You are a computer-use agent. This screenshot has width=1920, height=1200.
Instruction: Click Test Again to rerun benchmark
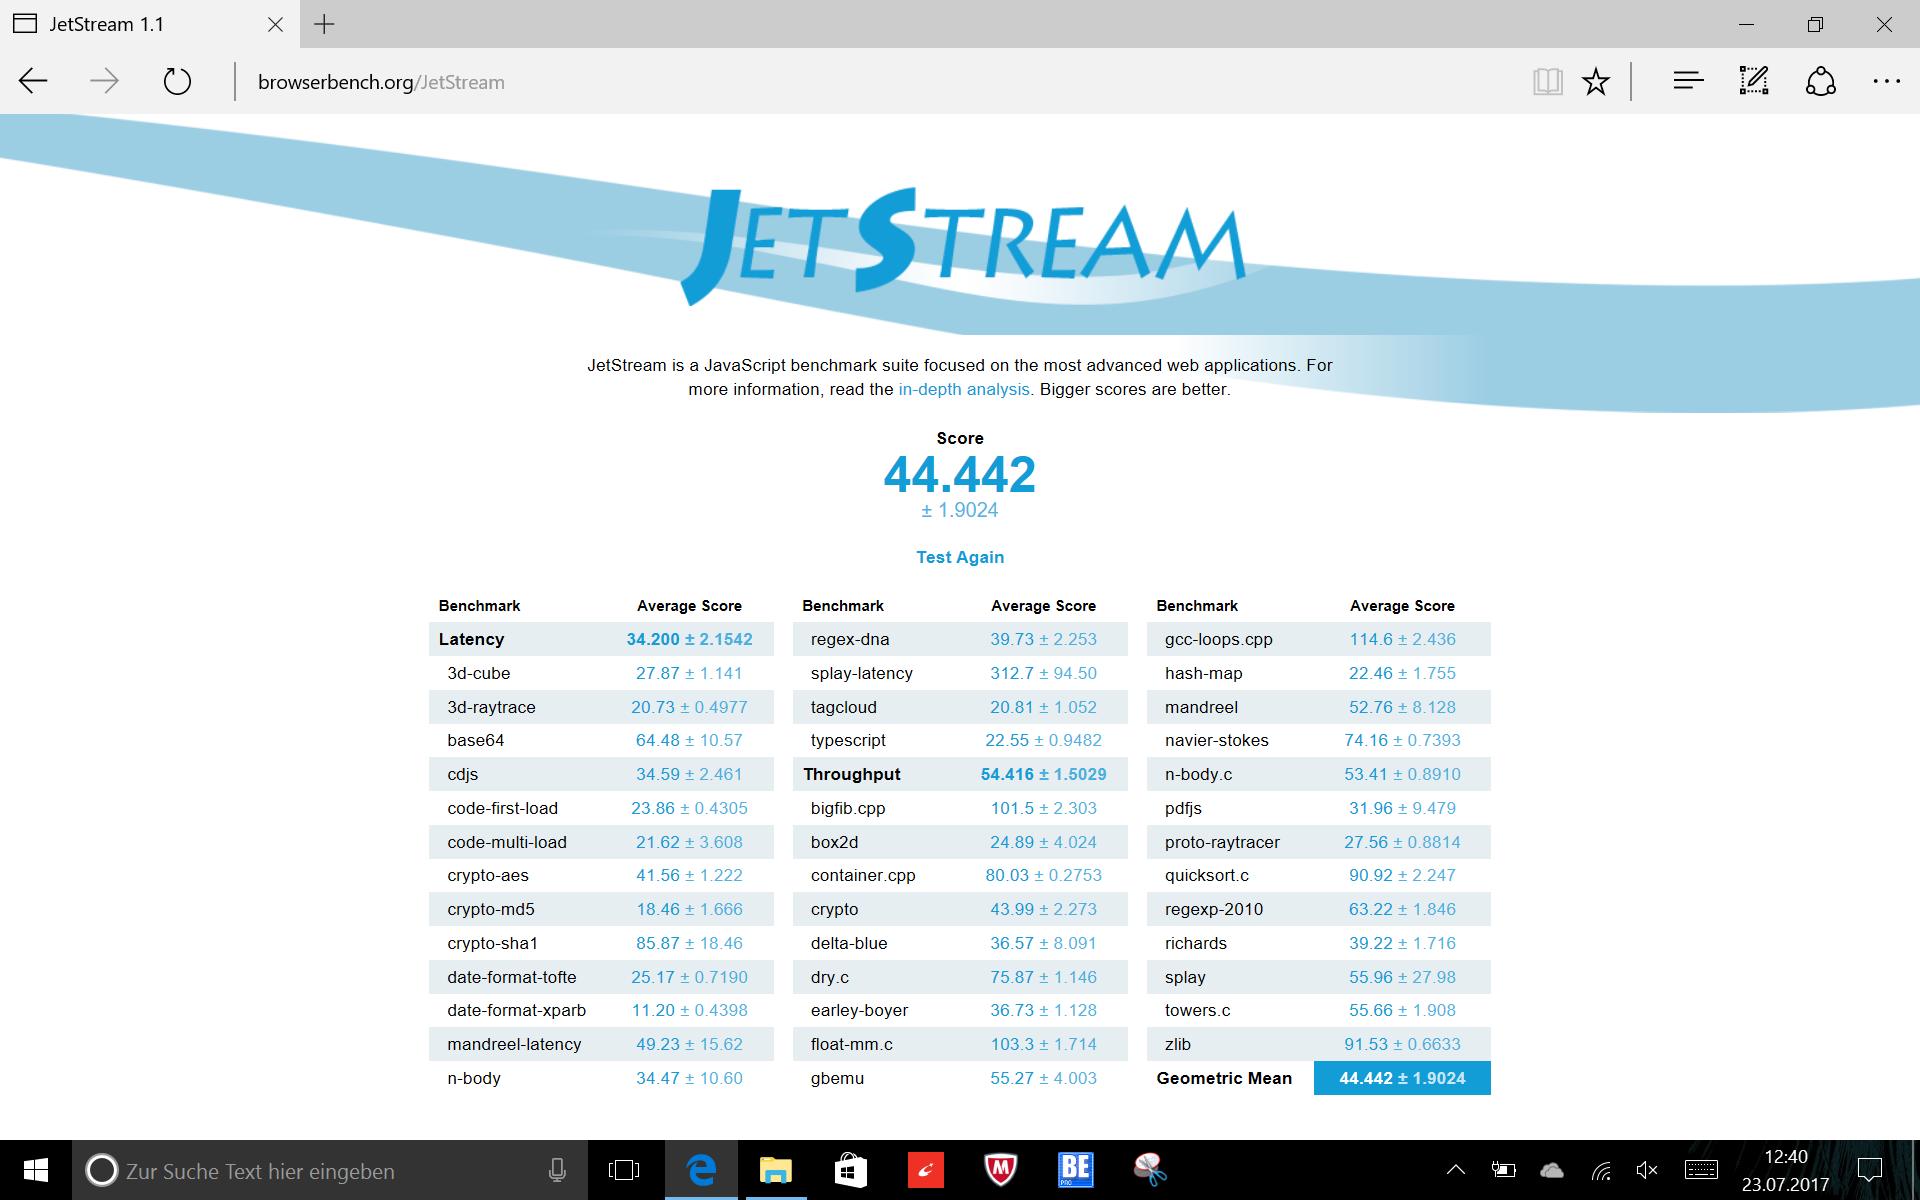click(x=960, y=557)
